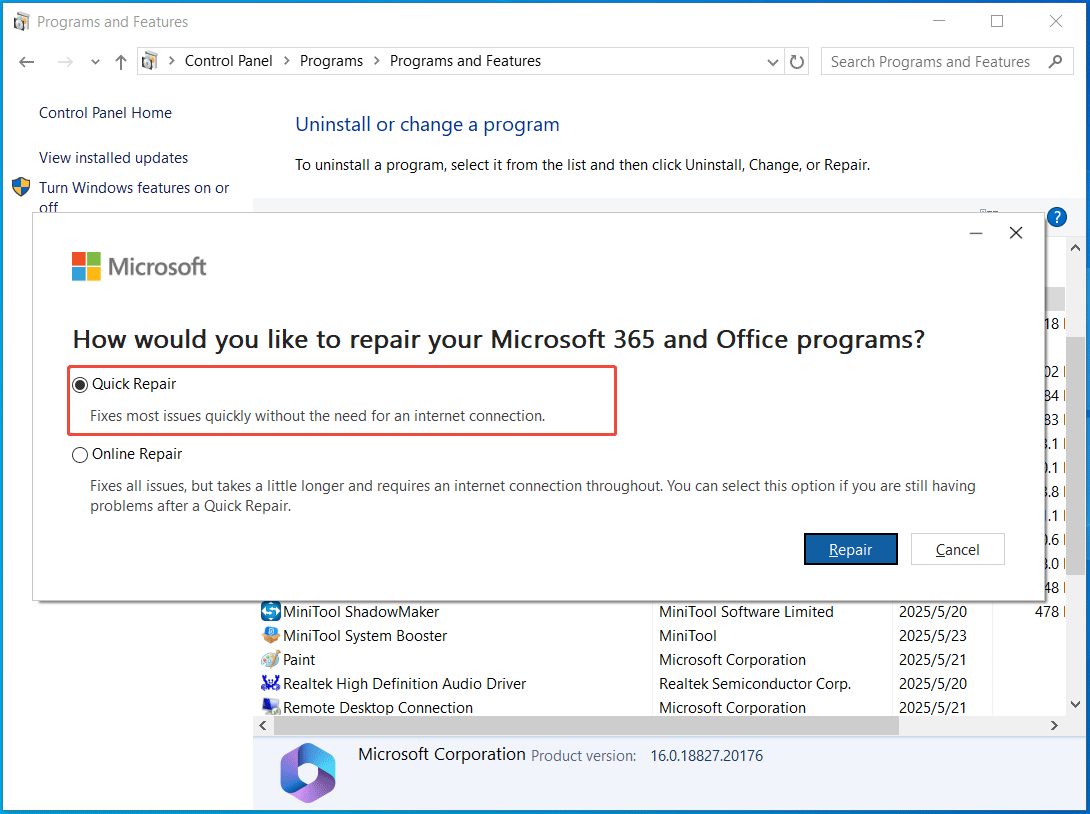Screen dimensions: 1090x814
Task: Click inside the Search Programs and Features box
Action: [x=930, y=61]
